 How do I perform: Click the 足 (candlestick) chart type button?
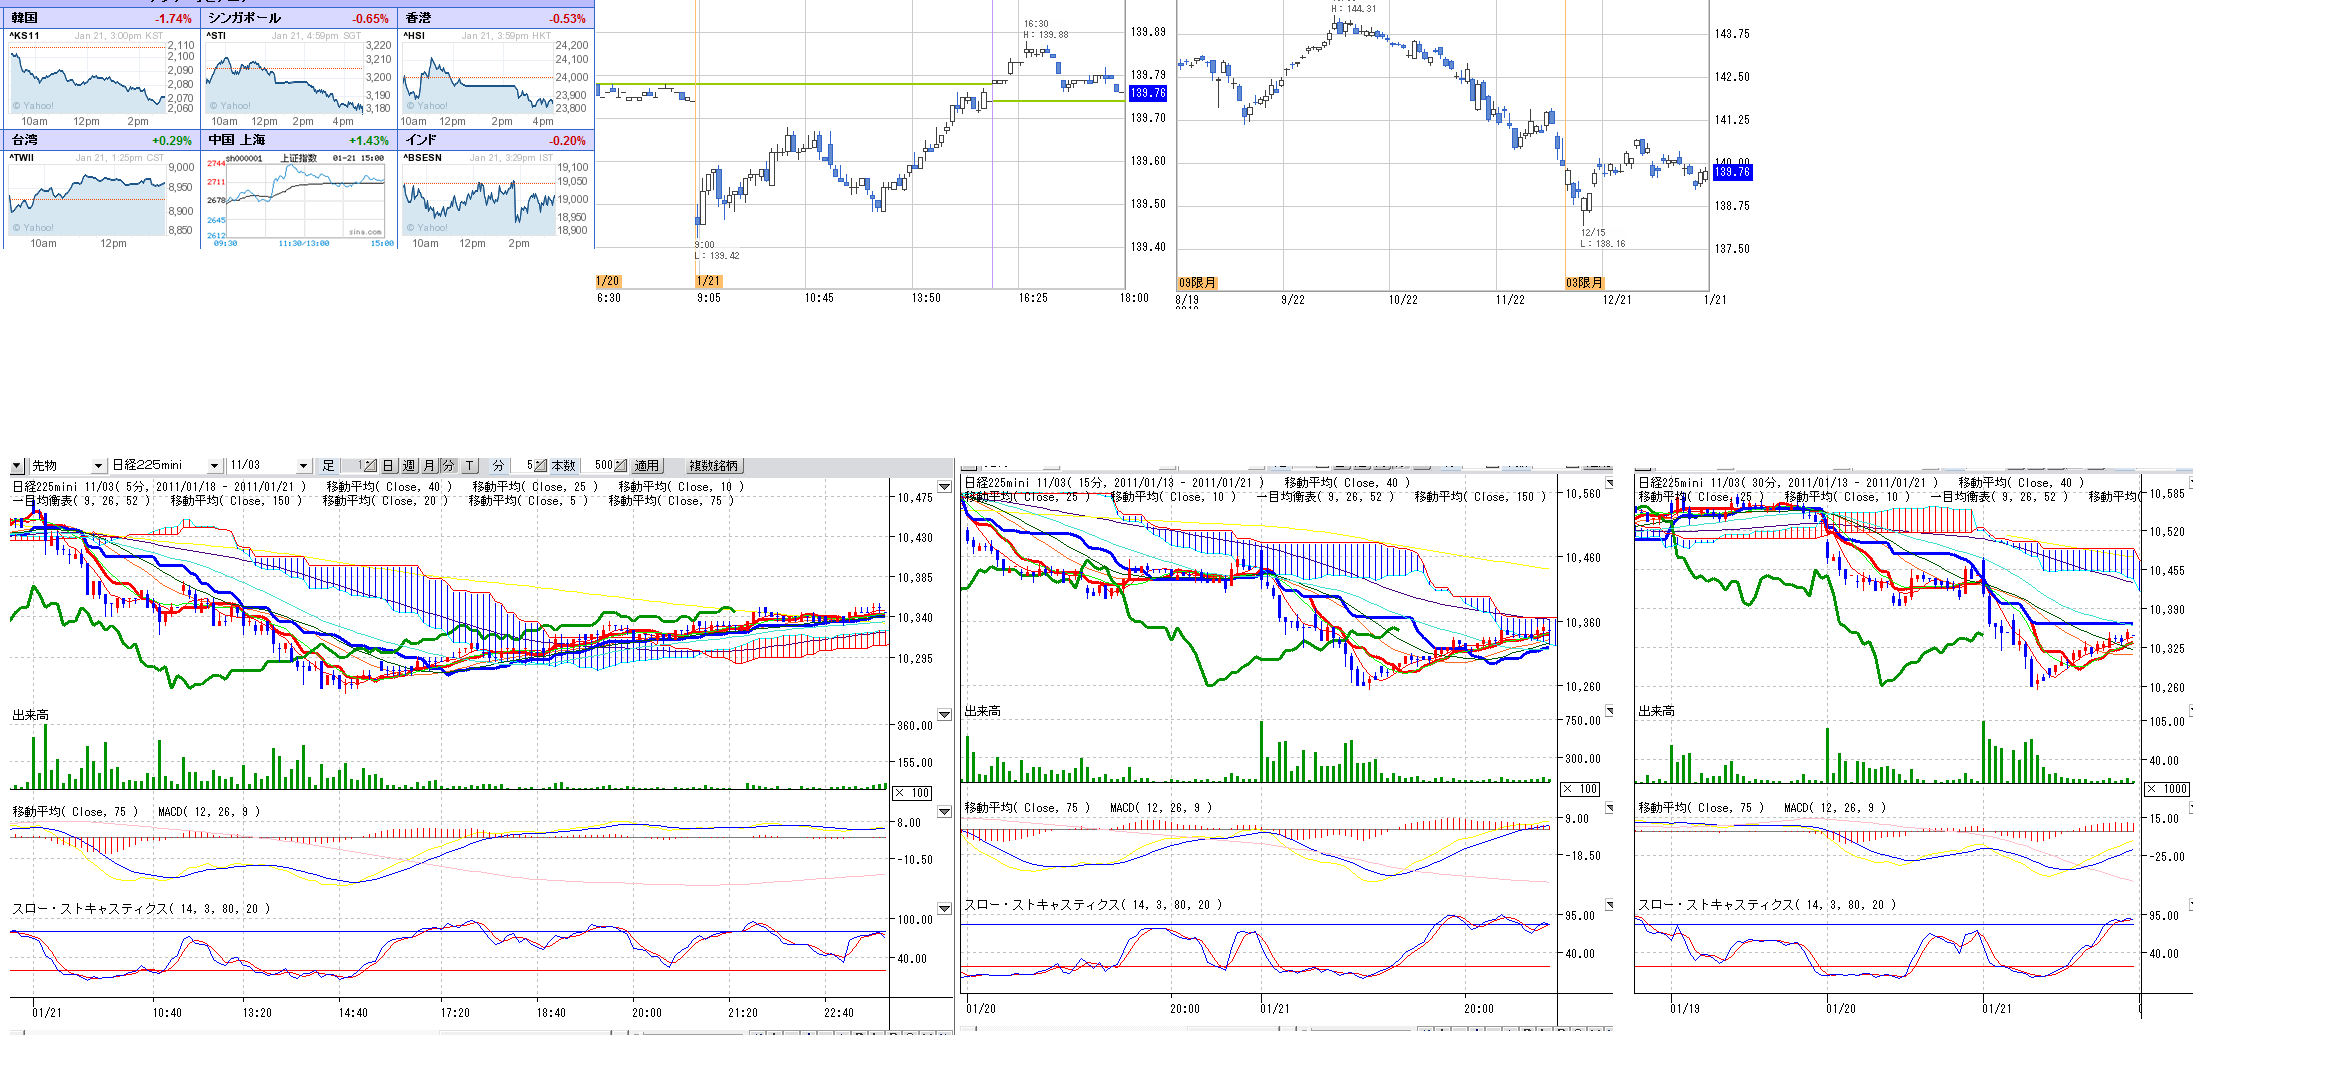point(328,465)
